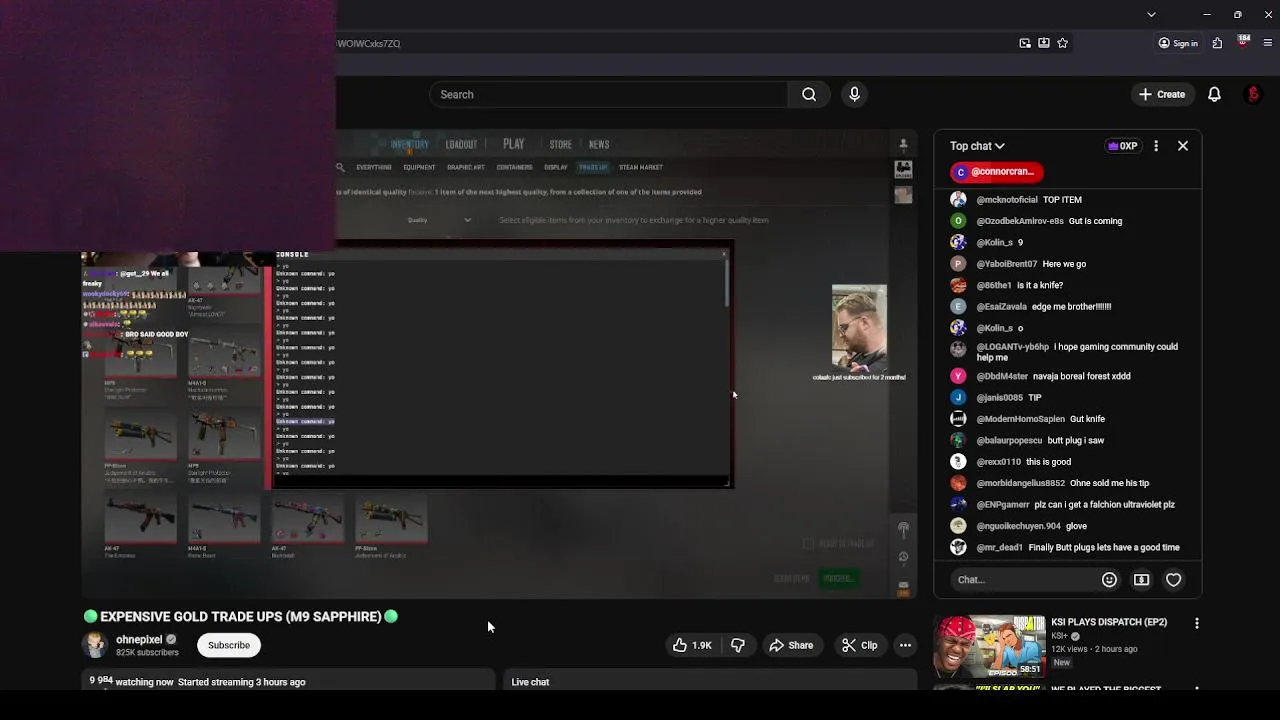Image resolution: width=1280 pixels, height=720 pixels.
Task: Select the in-game STORE tab
Action: [561, 144]
